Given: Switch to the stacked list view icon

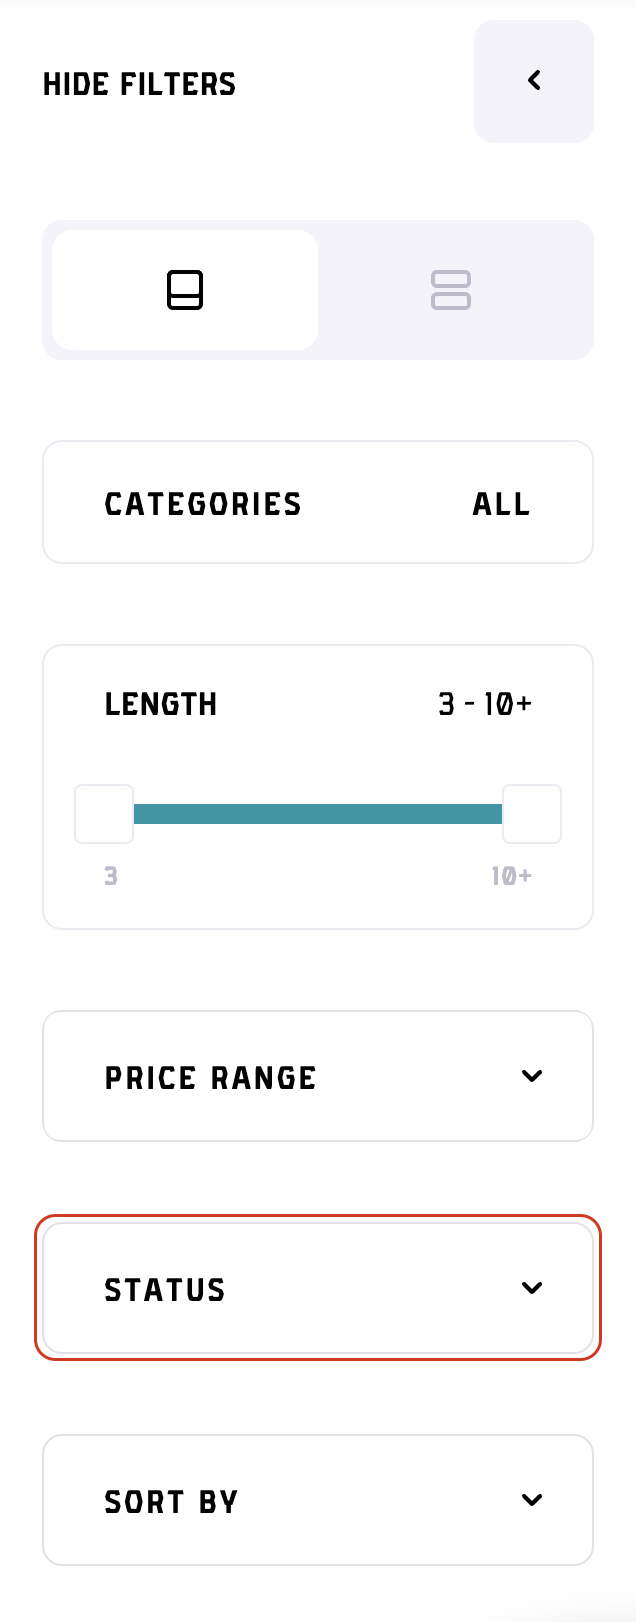Looking at the screenshot, I should pos(451,289).
